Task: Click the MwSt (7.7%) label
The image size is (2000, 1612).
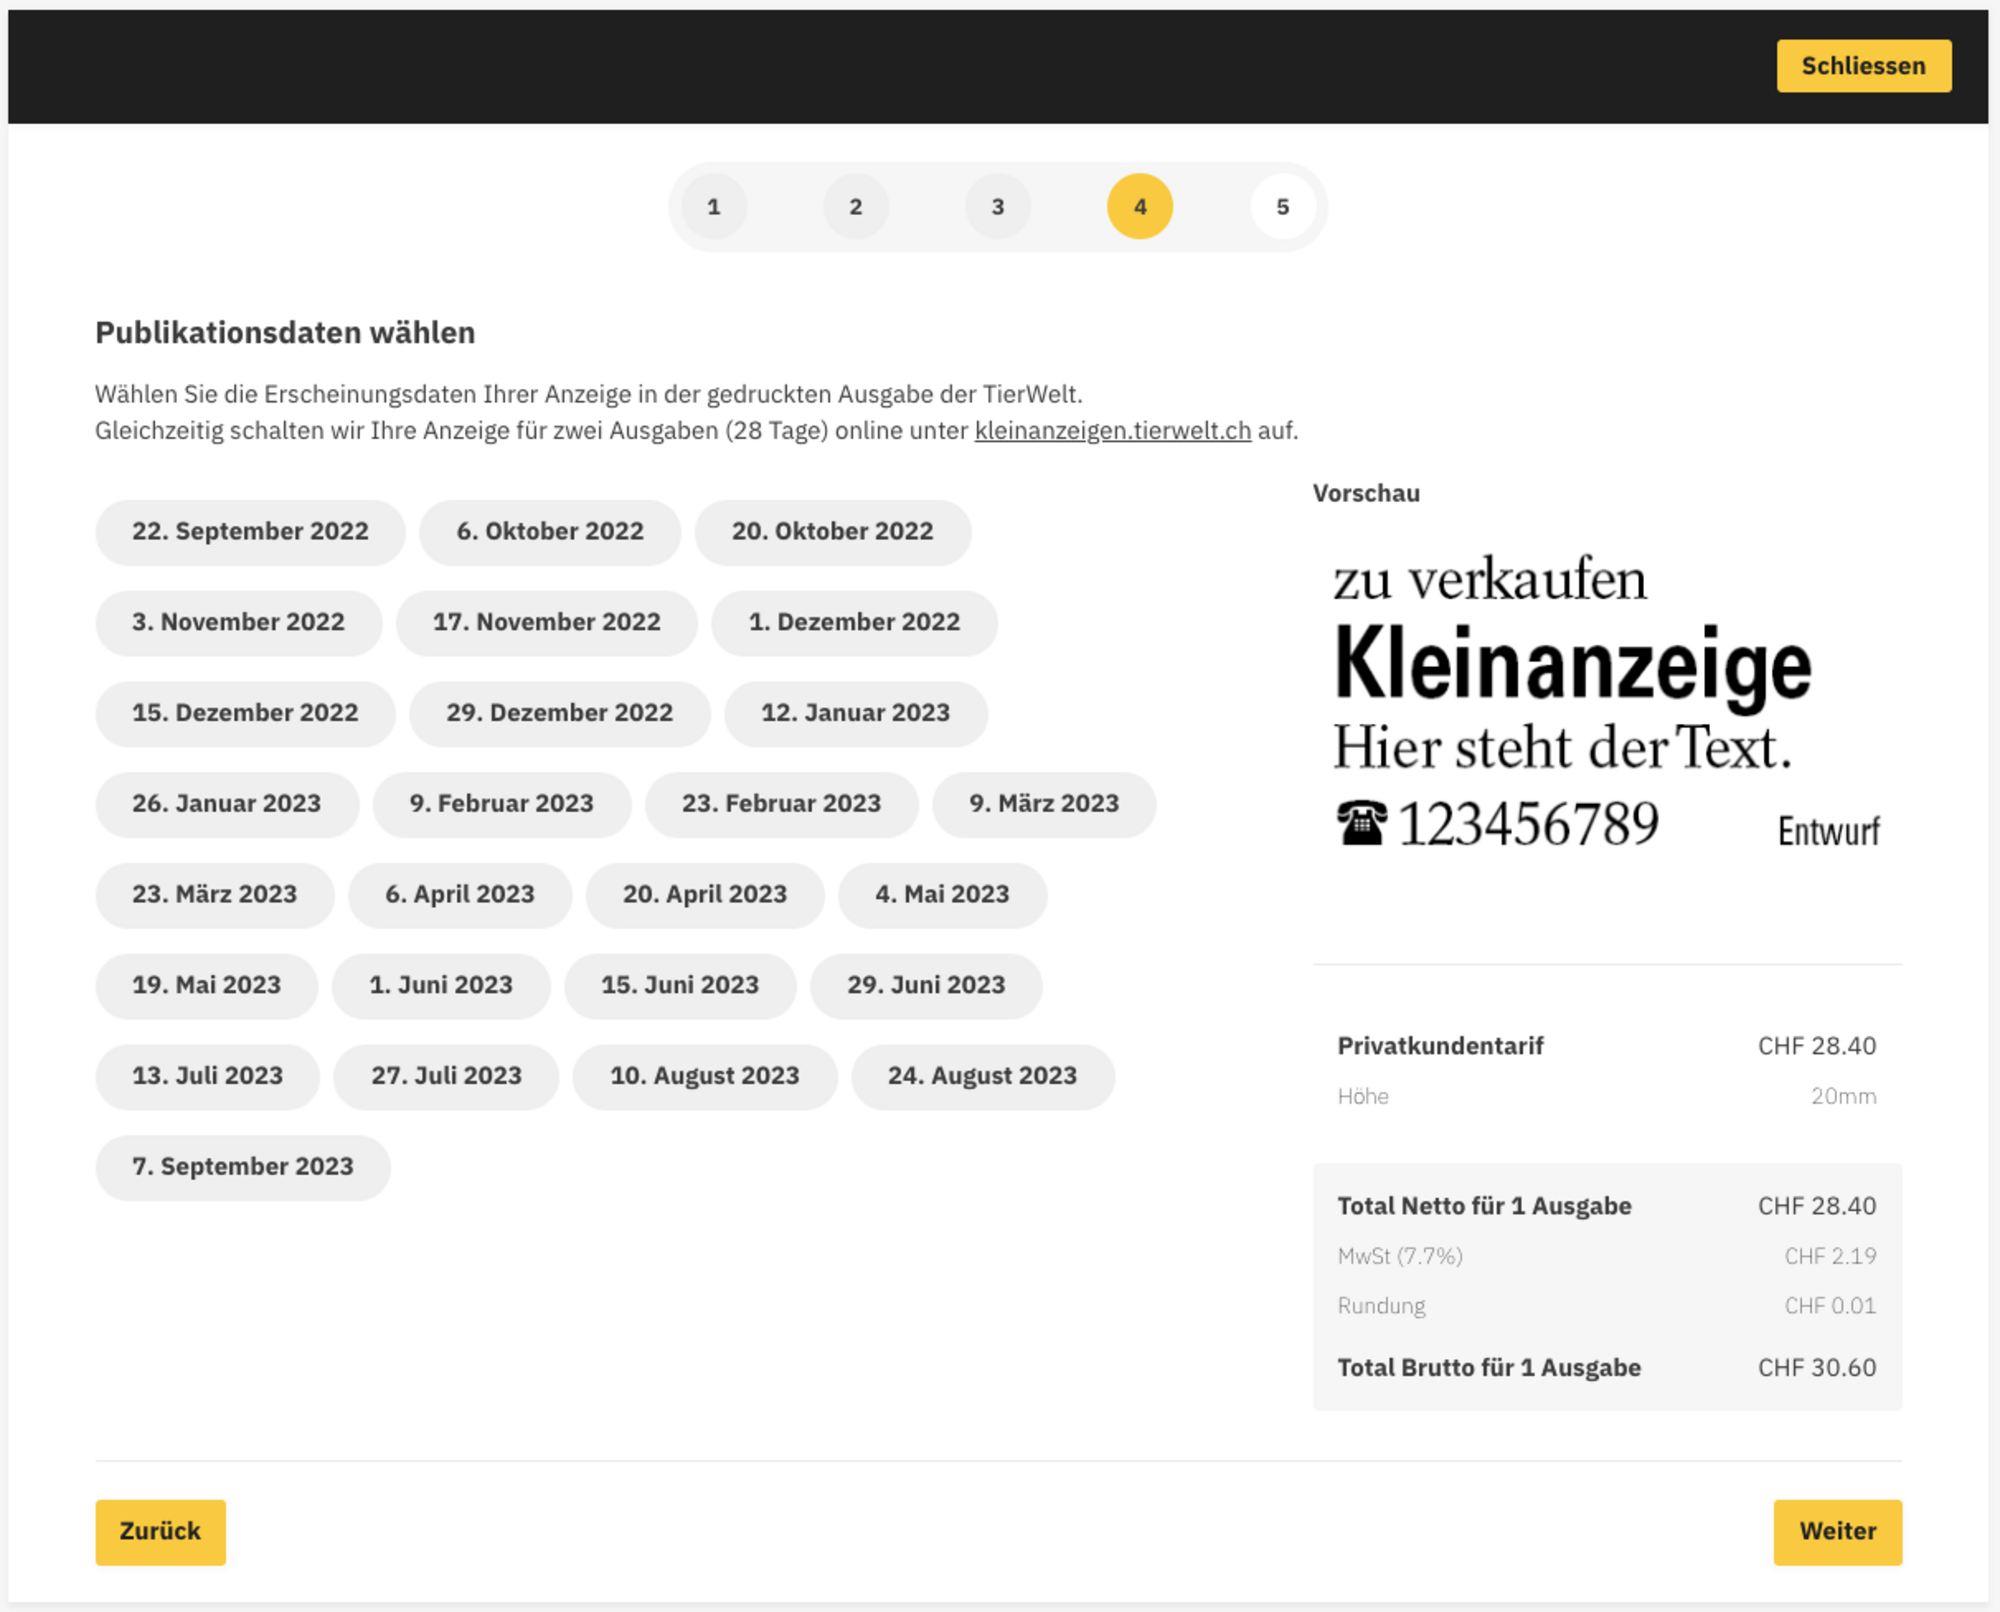Action: 1400,1257
